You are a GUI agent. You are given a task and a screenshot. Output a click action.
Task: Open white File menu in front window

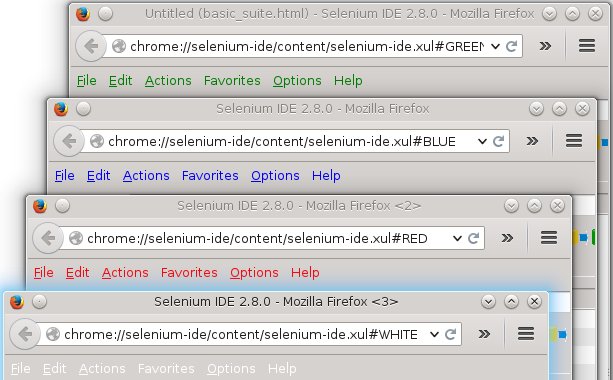20,369
